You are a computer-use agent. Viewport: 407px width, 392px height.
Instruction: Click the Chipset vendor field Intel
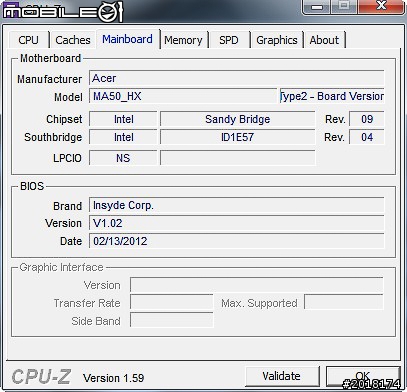[x=123, y=119]
